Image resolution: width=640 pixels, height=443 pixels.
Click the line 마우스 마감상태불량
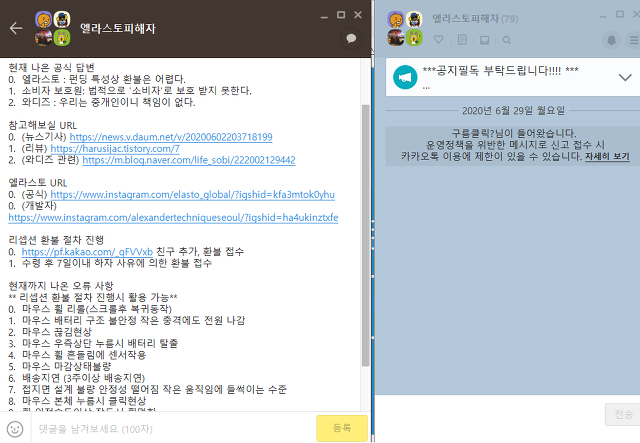coord(66,366)
